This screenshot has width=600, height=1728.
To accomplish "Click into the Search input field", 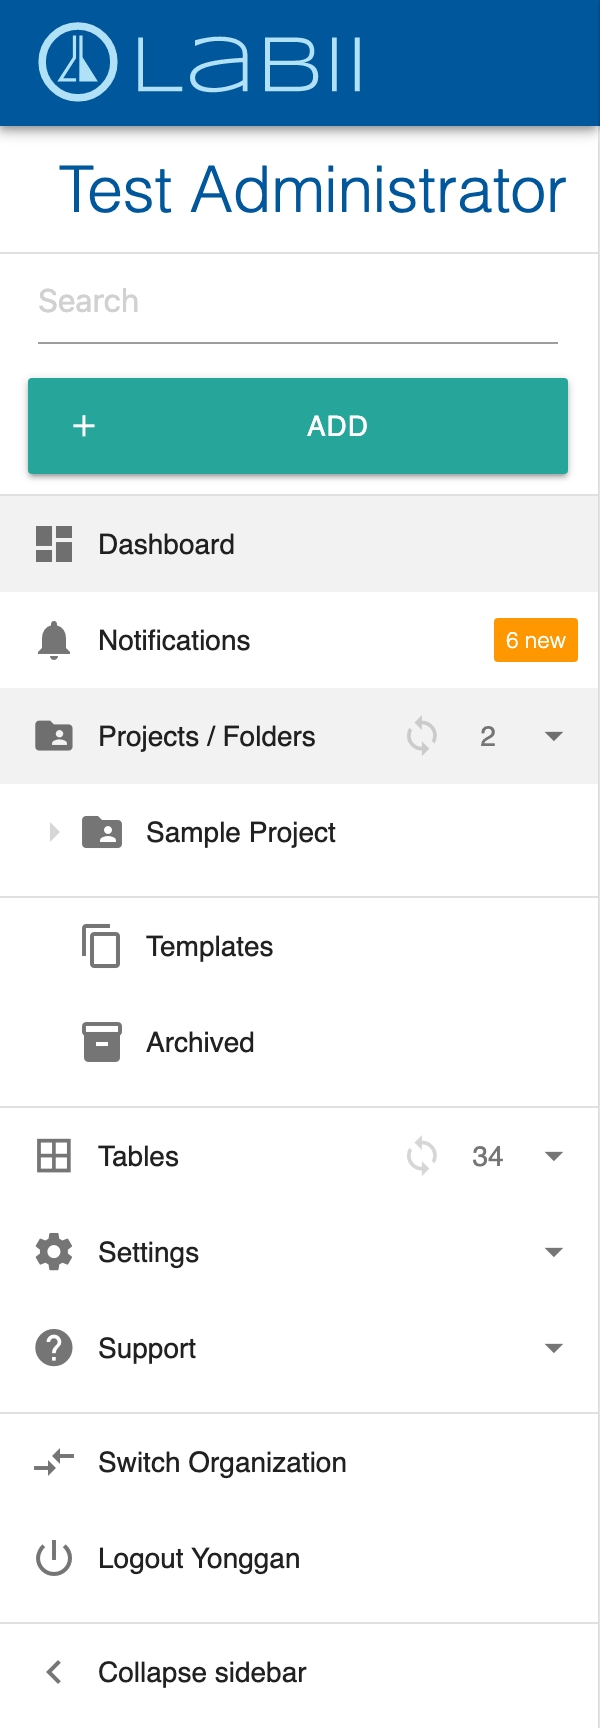I will (x=297, y=302).
